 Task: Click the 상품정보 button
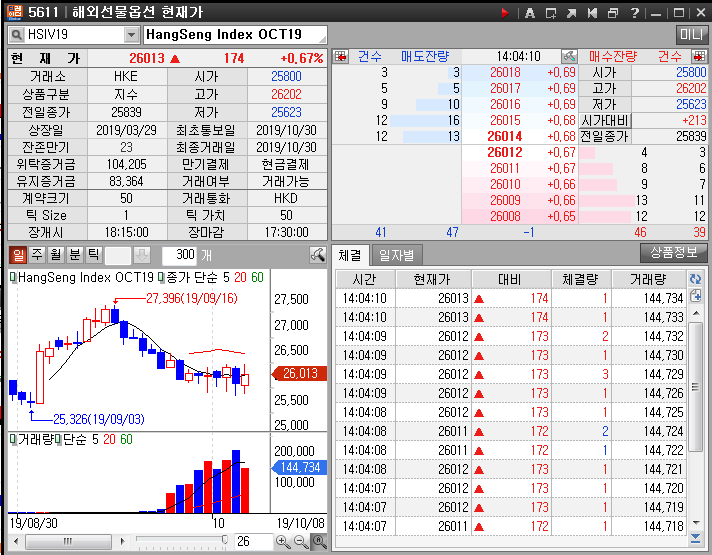click(674, 253)
